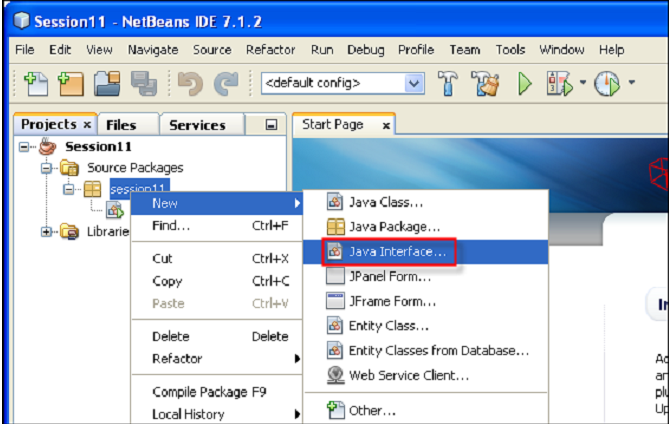Open the File menu
The image size is (669, 425).
point(25,49)
